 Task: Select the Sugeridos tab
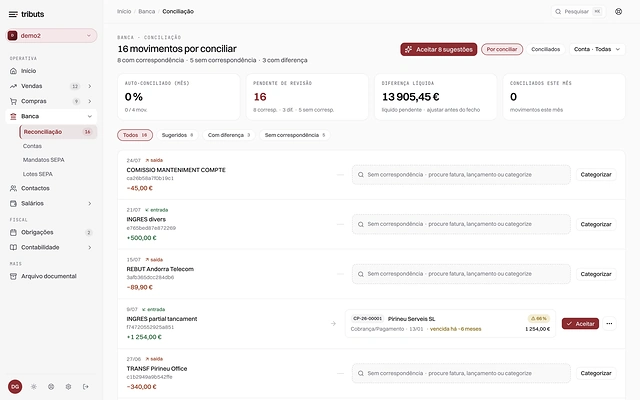coord(178,135)
